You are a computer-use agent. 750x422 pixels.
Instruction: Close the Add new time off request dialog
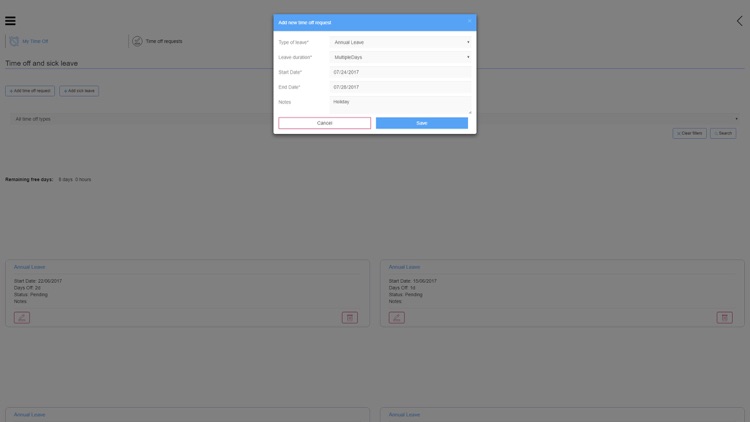coord(469,21)
